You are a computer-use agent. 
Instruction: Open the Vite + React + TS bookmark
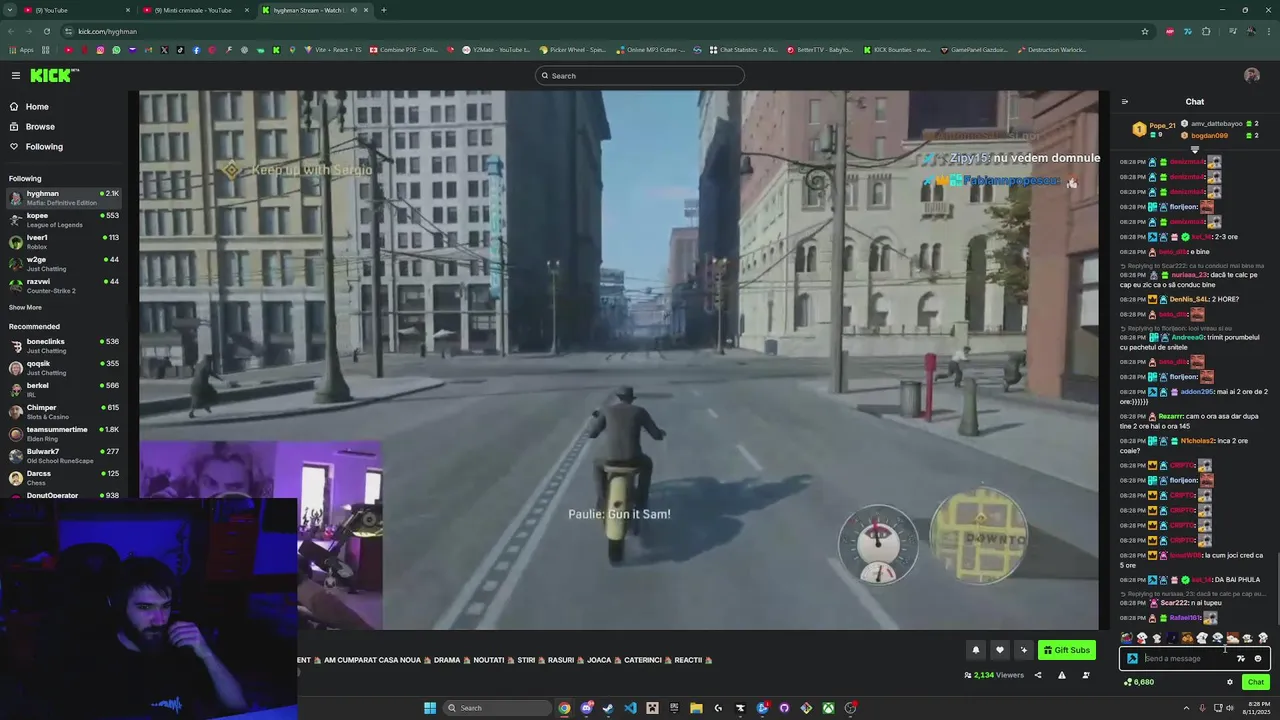(x=333, y=50)
